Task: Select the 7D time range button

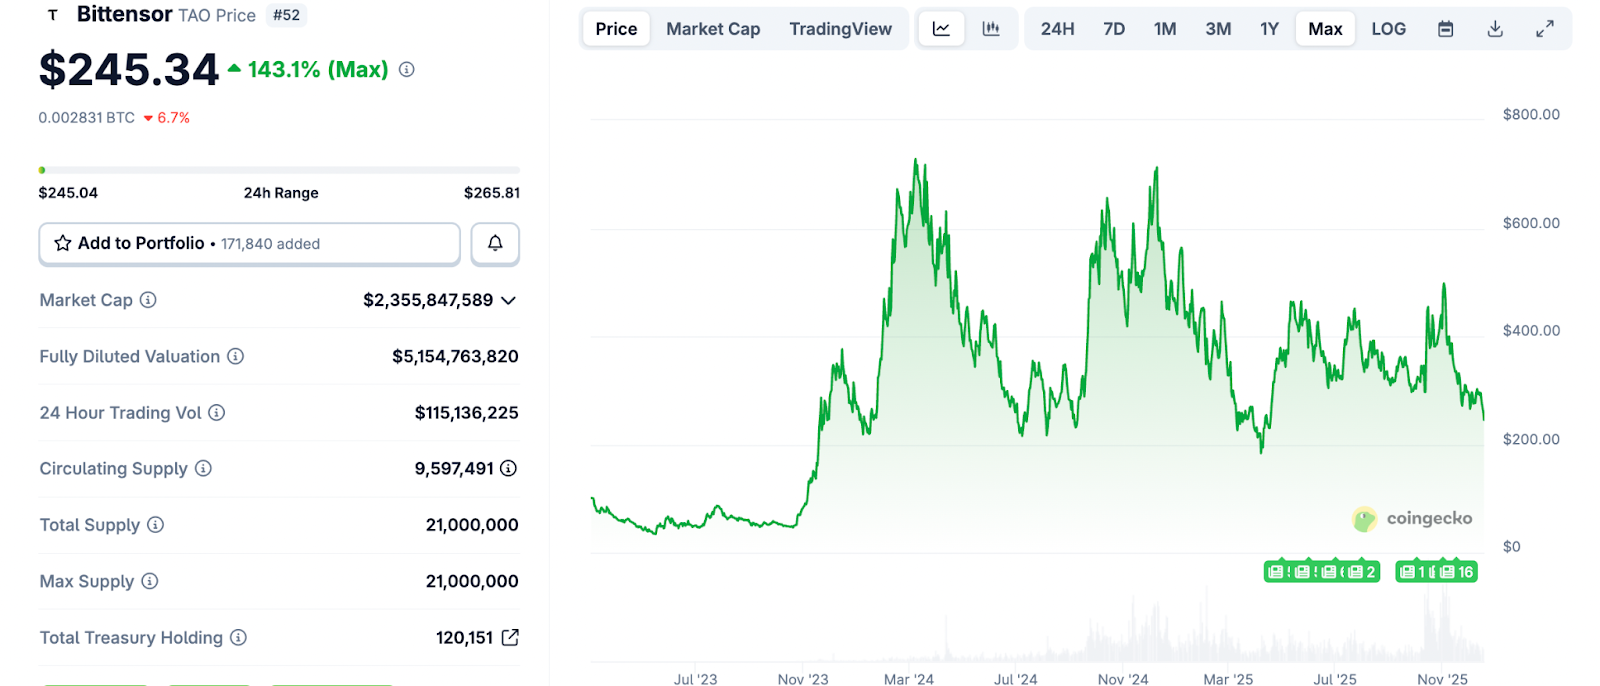Action: tap(1114, 29)
